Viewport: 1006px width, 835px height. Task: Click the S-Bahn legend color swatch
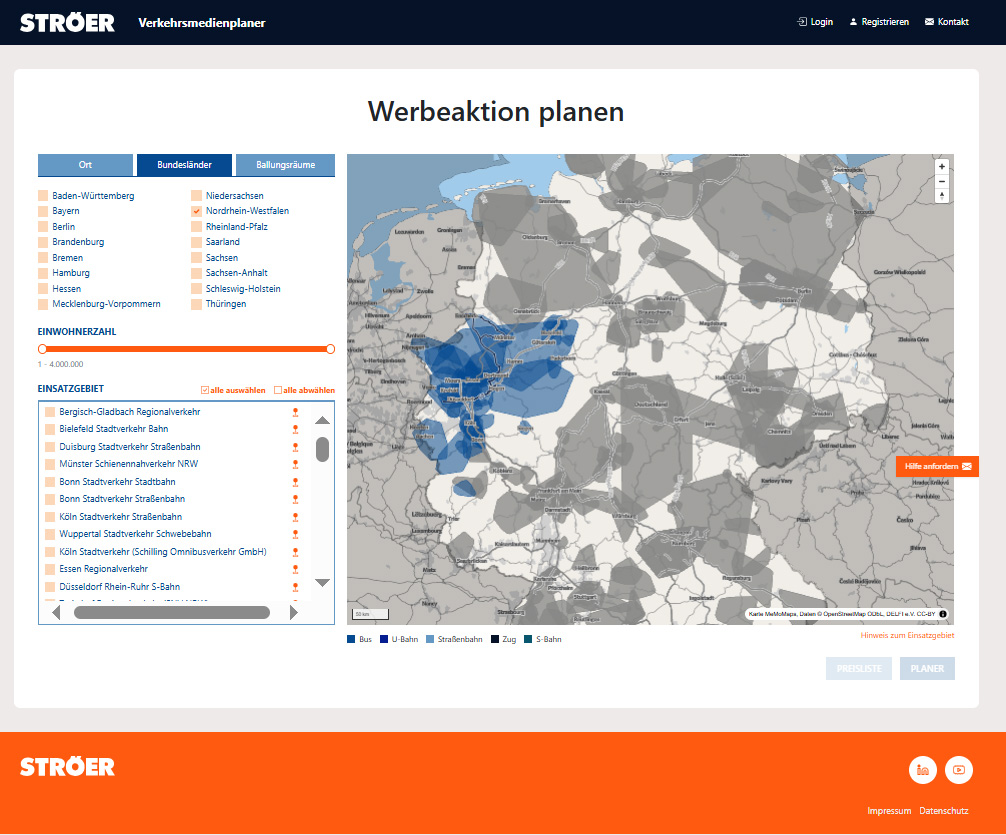528,639
